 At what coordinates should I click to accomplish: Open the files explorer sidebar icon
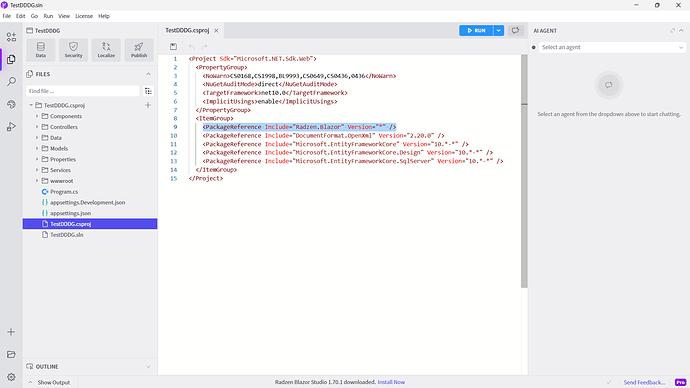pos(11,59)
